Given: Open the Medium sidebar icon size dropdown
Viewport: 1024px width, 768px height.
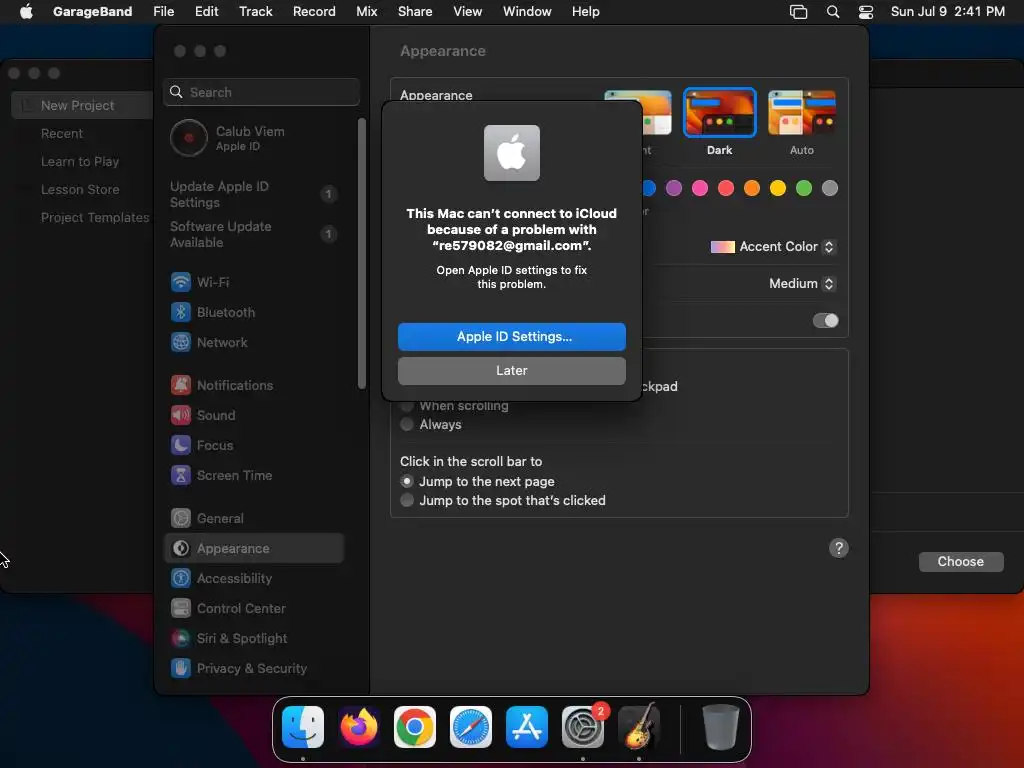Looking at the screenshot, I should [x=801, y=283].
